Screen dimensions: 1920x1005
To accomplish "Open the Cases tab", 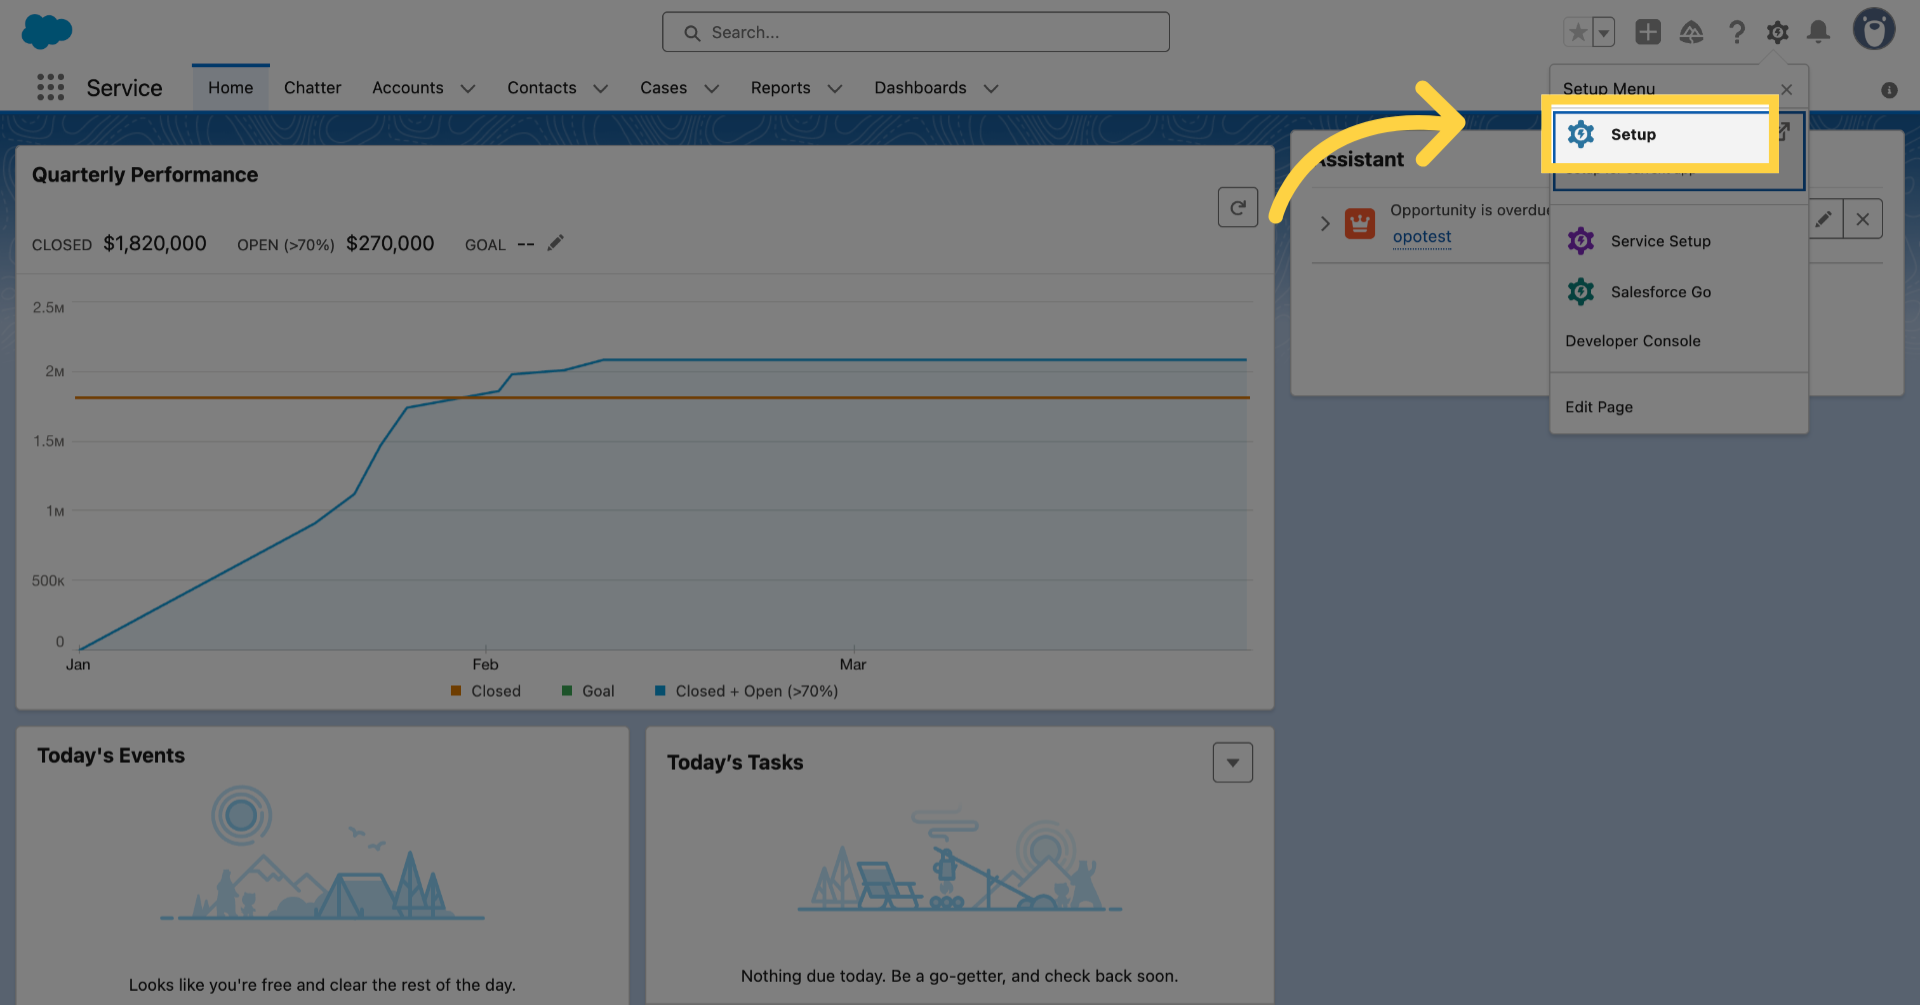I will point(663,88).
